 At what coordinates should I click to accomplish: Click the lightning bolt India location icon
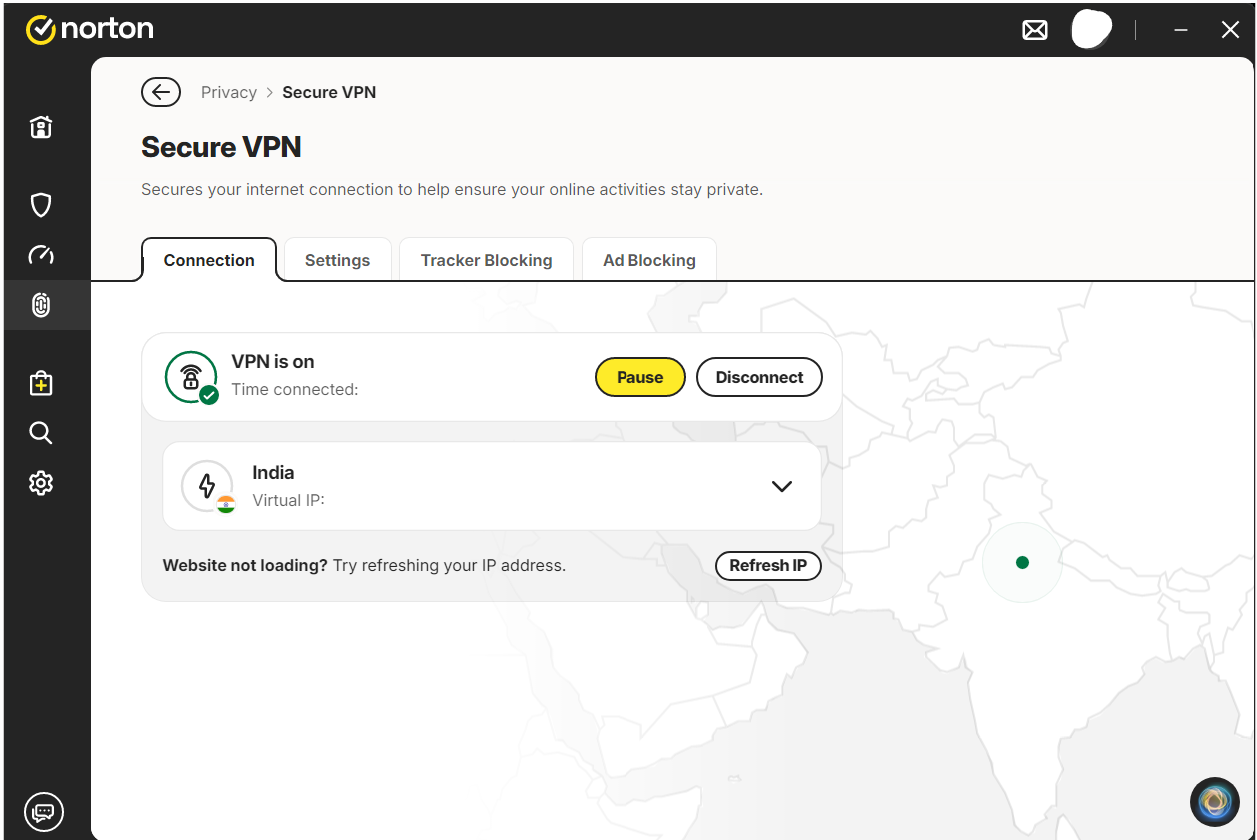[x=208, y=486]
